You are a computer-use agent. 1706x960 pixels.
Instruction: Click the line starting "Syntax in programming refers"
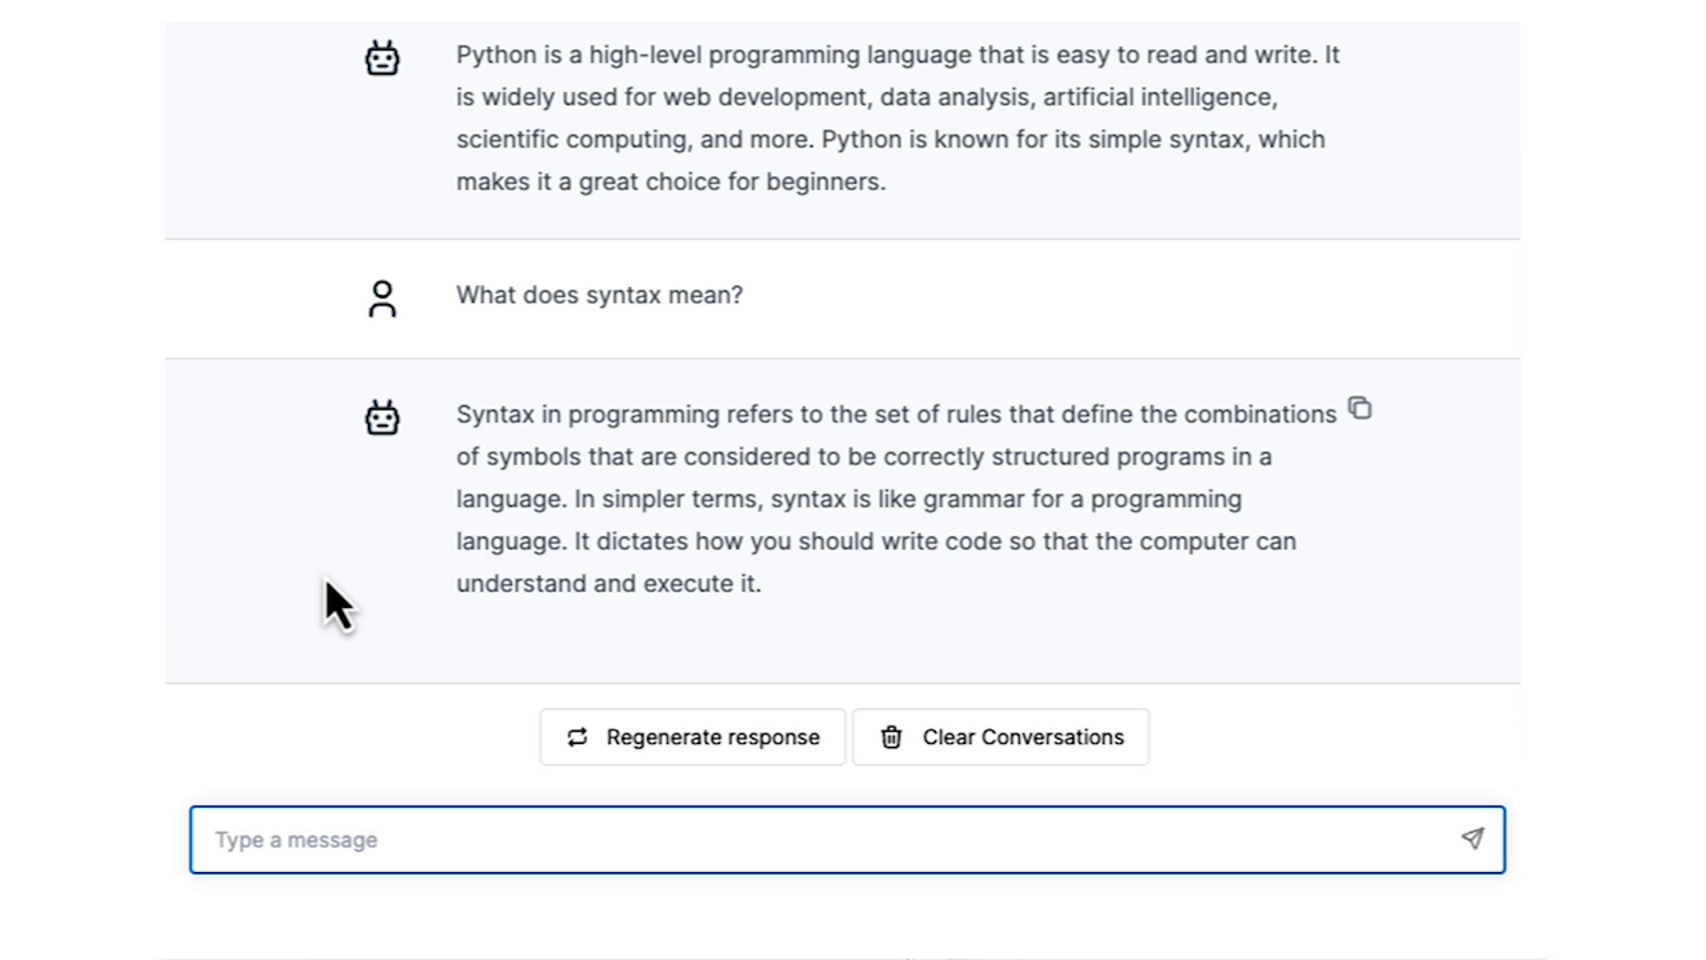pyautogui.click(x=896, y=414)
